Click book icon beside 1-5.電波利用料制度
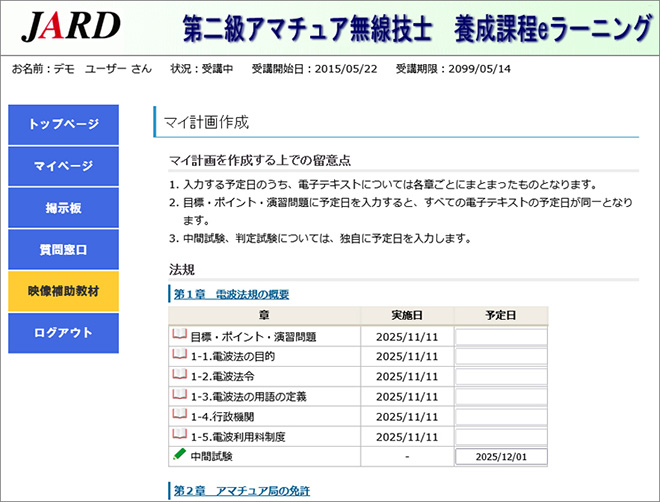 180,436
